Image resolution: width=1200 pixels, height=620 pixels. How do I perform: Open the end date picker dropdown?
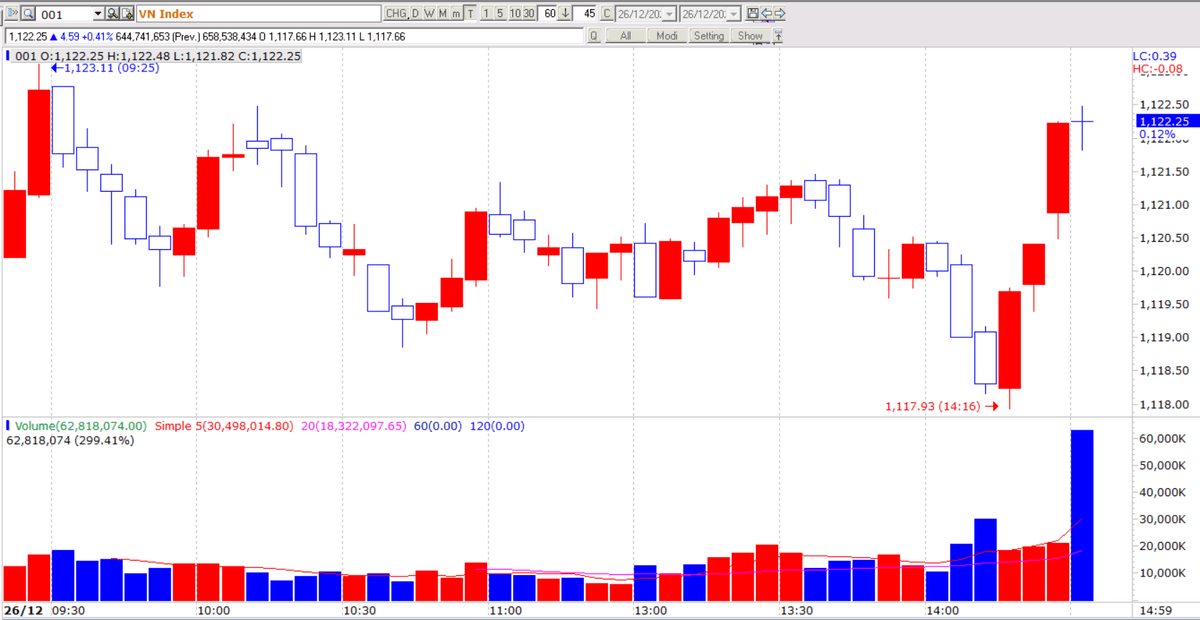pyautogui.click(x=735, y=14)
